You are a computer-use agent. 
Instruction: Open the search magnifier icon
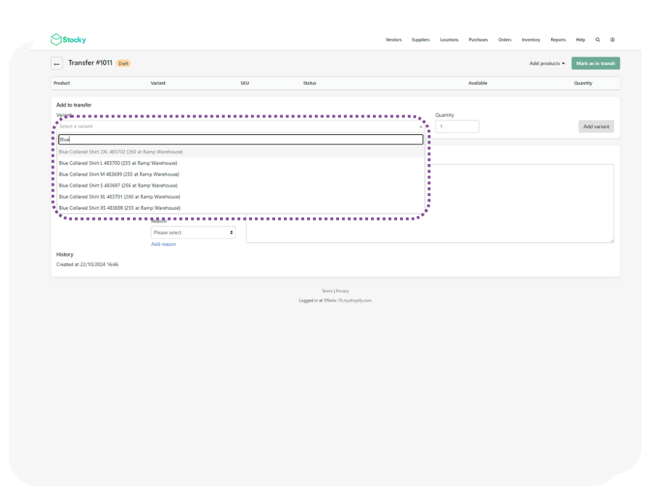(x=598, y=40)
